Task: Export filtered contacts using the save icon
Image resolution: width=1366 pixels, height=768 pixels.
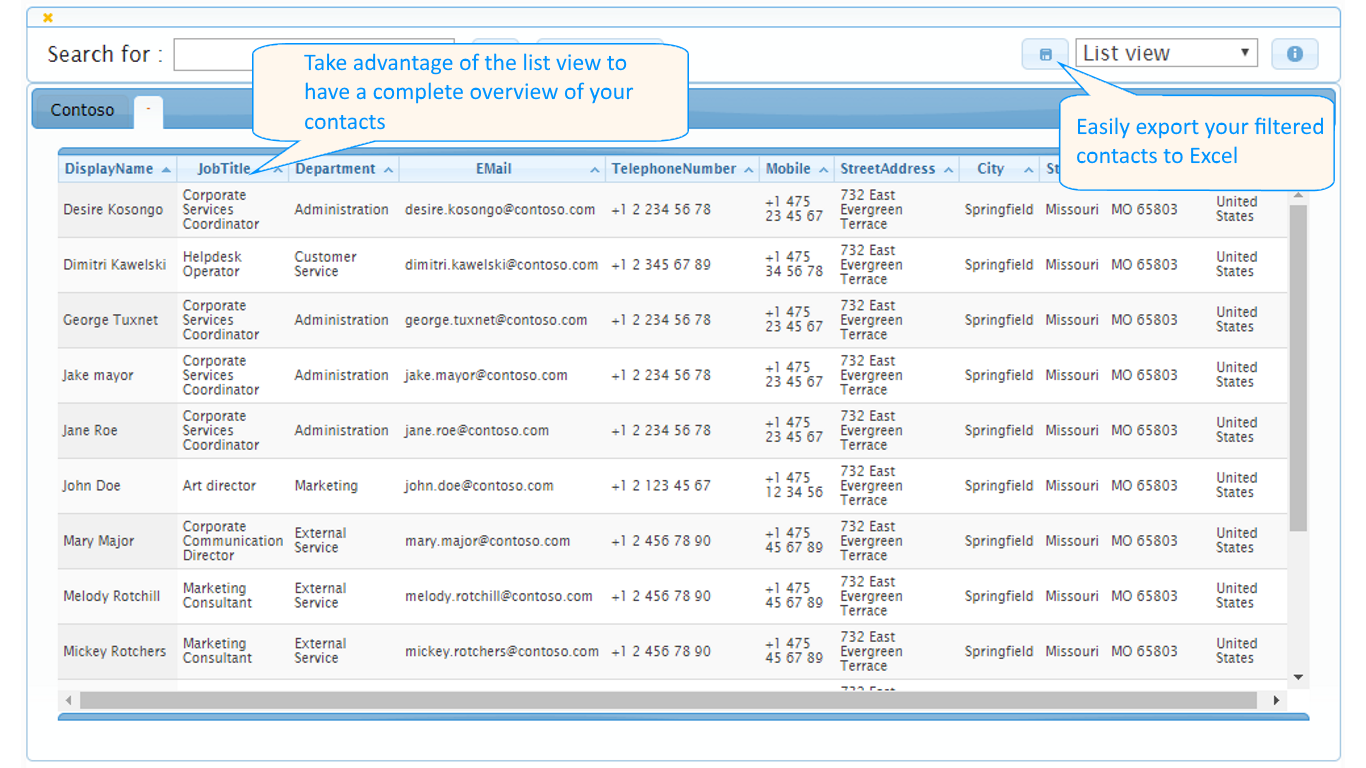Action: pos(1044,53)
